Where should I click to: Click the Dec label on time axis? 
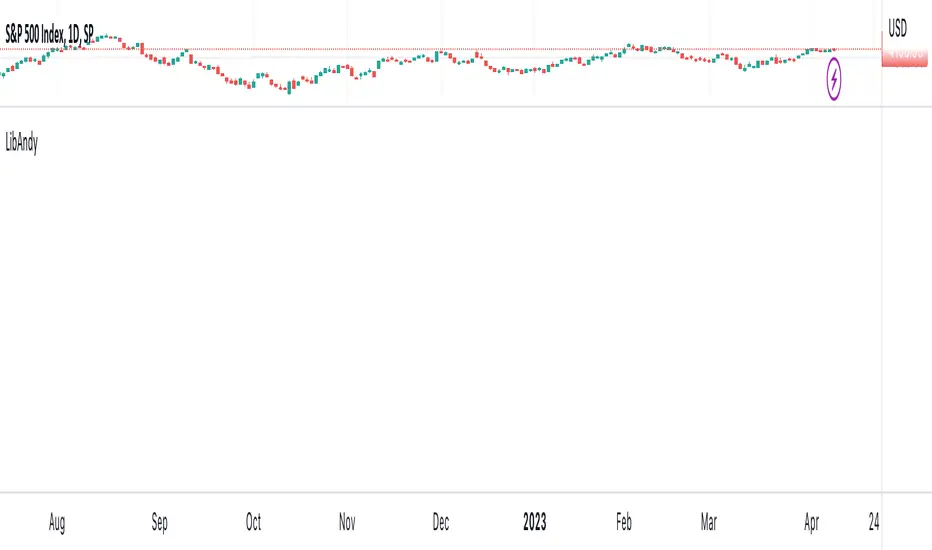pos(441,521)
